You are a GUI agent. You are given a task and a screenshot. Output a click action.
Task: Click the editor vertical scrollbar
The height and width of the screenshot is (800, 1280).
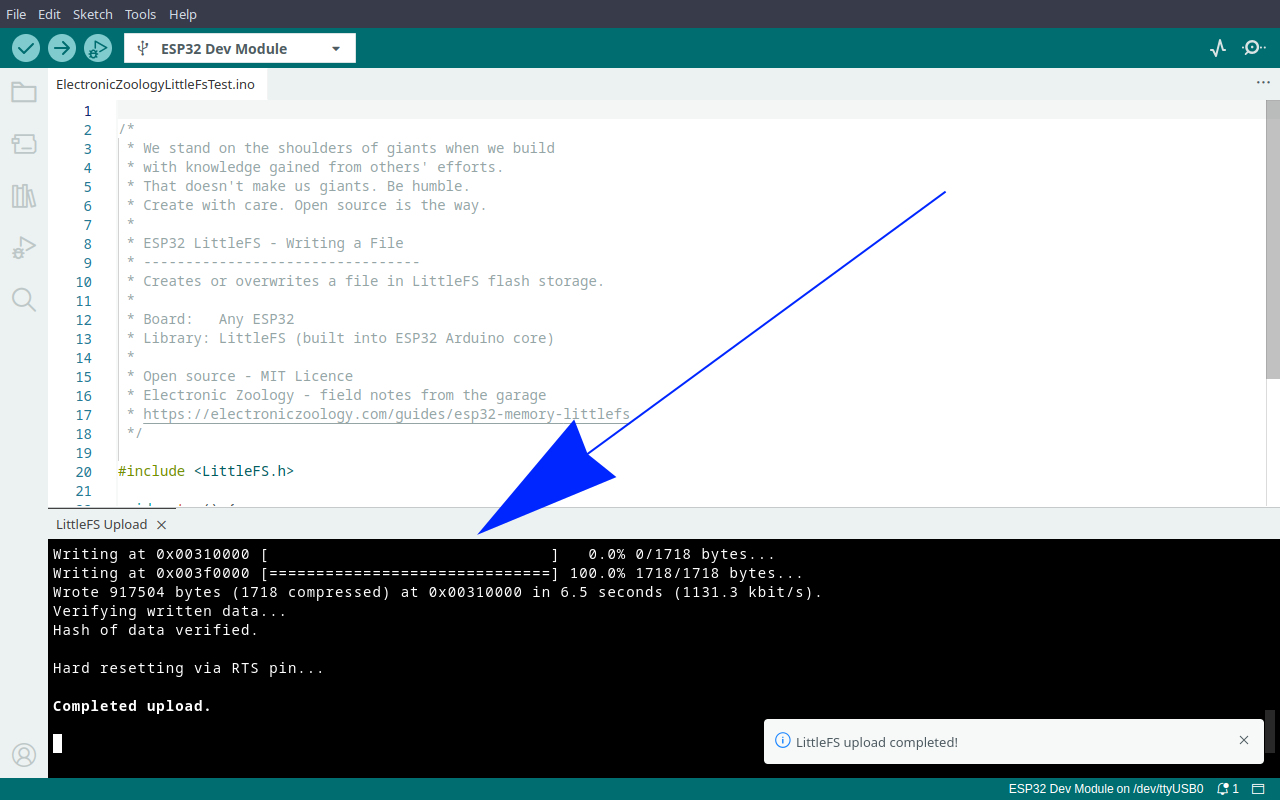coord(1273,239)
